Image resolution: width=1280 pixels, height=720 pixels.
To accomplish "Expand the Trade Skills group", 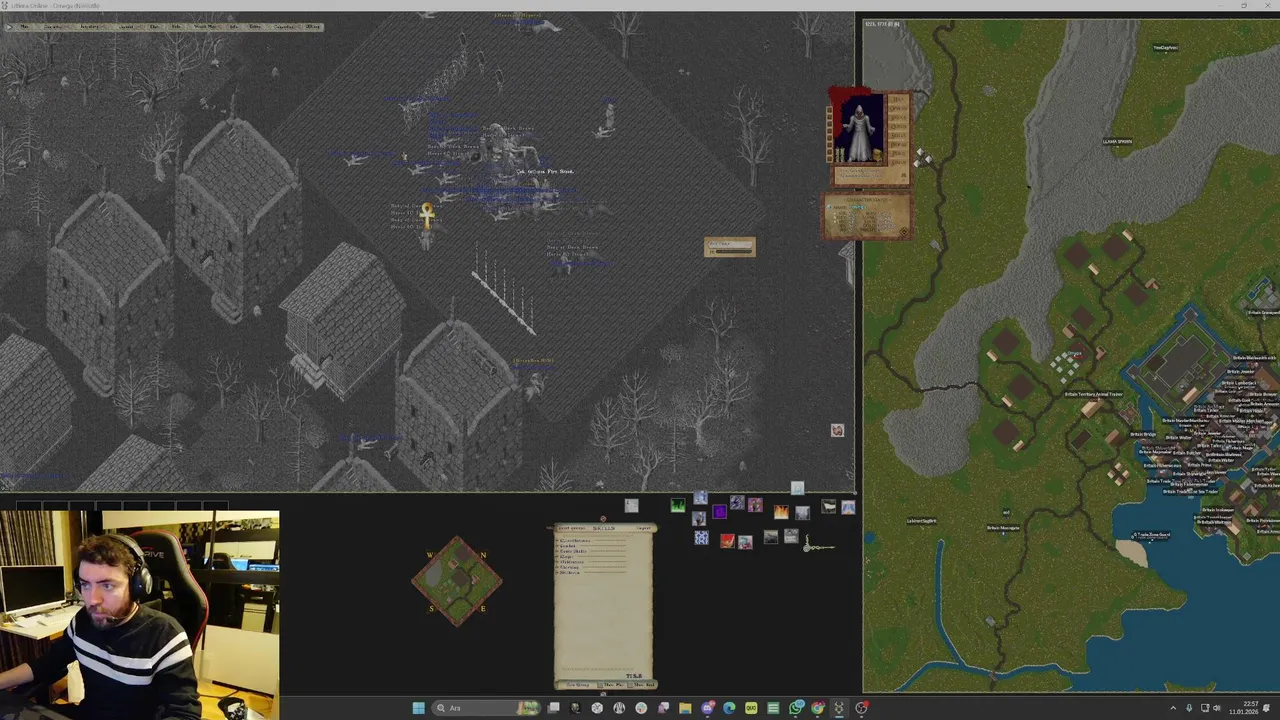I will point(556,551).
